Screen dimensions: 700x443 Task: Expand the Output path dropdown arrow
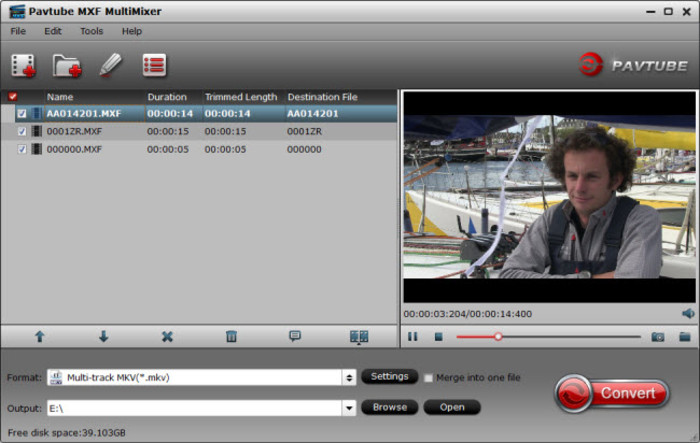click(349, 408)
